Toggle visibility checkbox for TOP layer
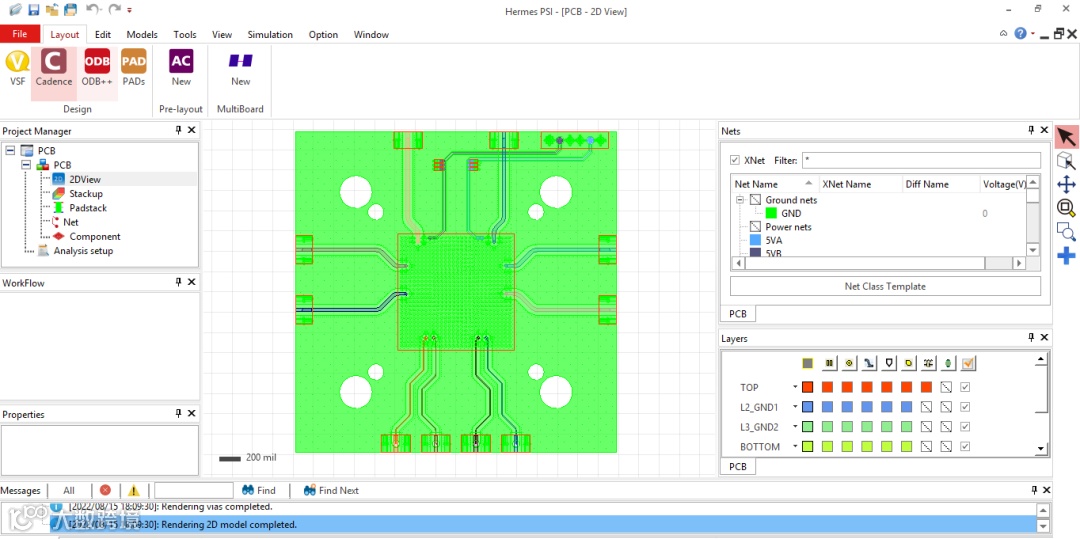This screenshot has height=539, width=1080. tap(965, 387)
